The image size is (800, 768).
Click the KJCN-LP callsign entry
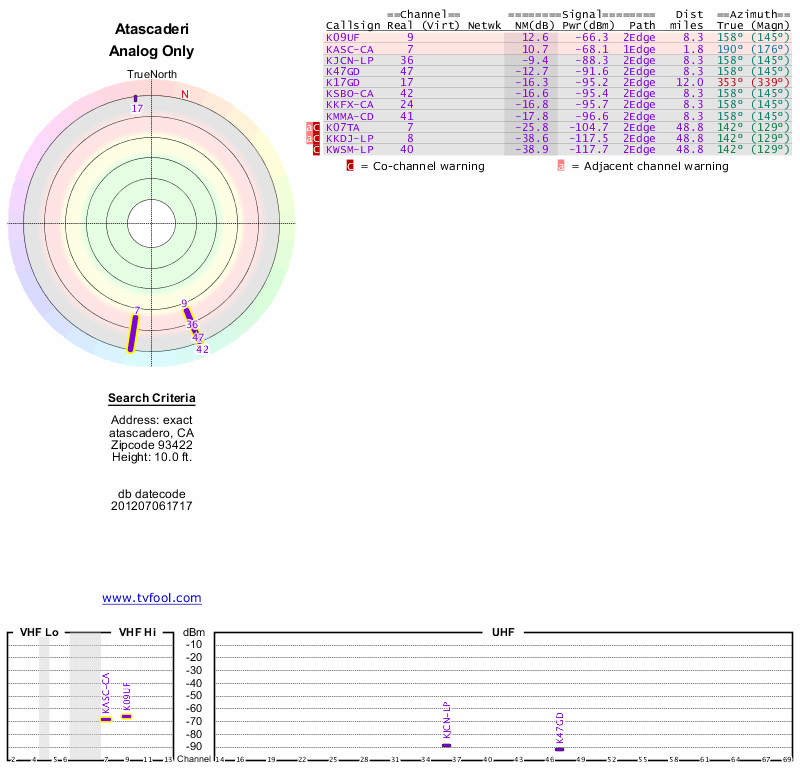pyautogui.click(x=349, y=60)
